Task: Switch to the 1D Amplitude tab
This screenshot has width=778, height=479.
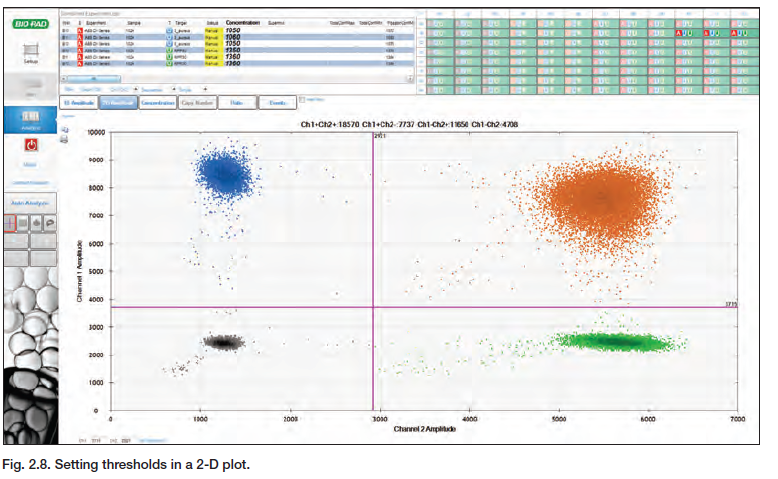Action: 77,102
